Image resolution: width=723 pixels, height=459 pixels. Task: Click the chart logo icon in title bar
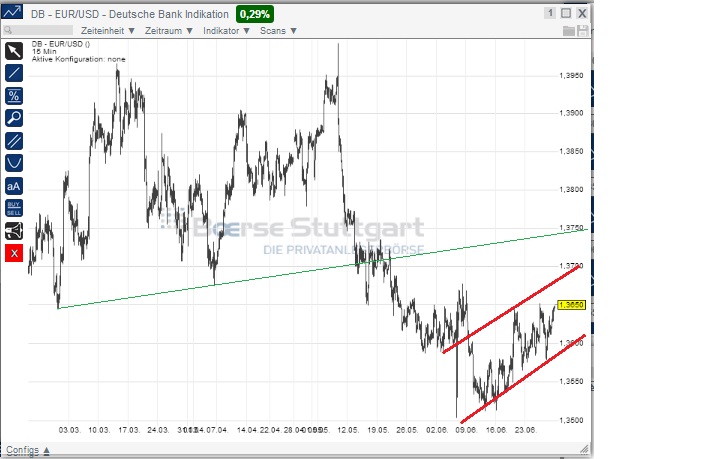coord(12,12)
